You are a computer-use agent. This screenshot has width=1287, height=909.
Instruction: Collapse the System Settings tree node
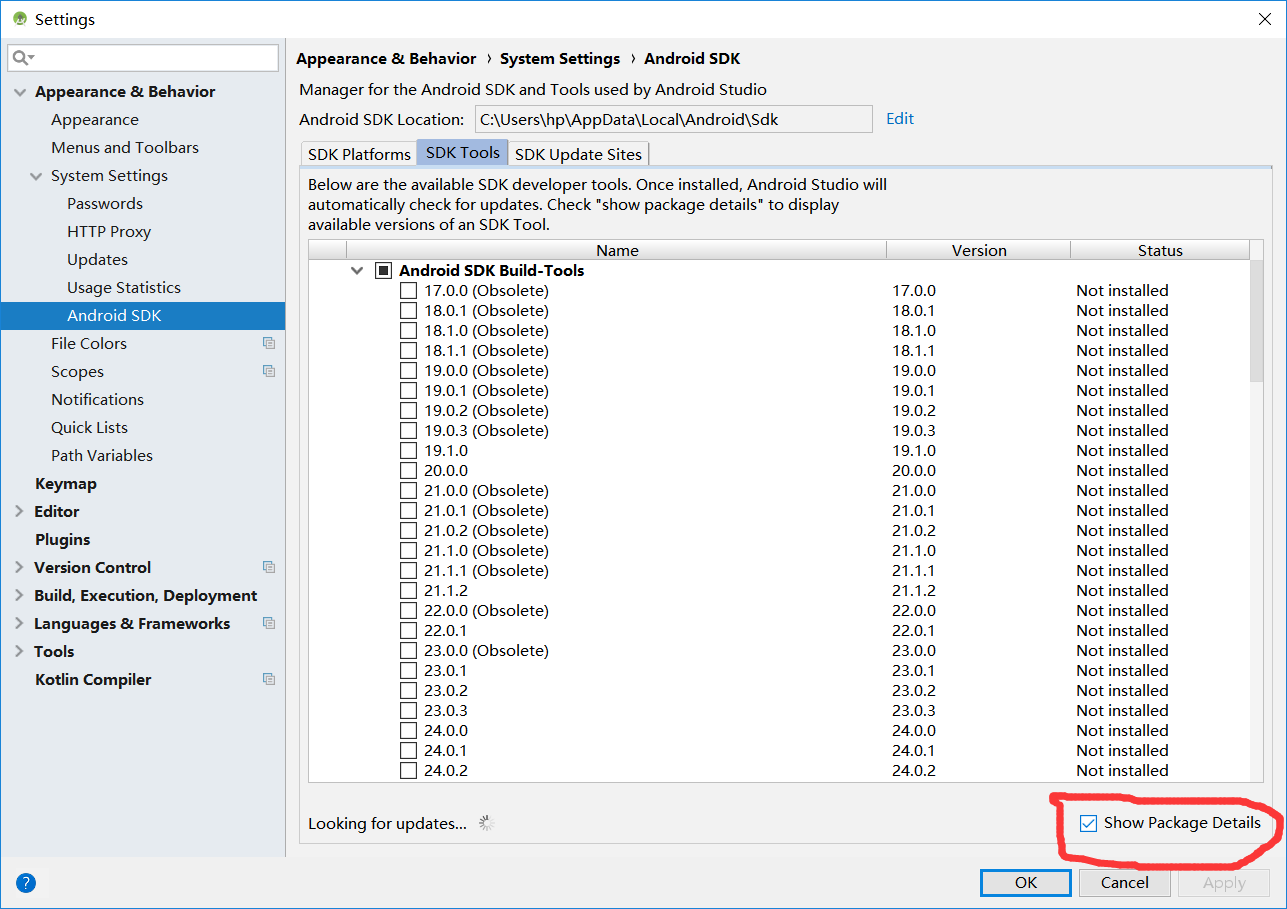[x=36, y=176]
